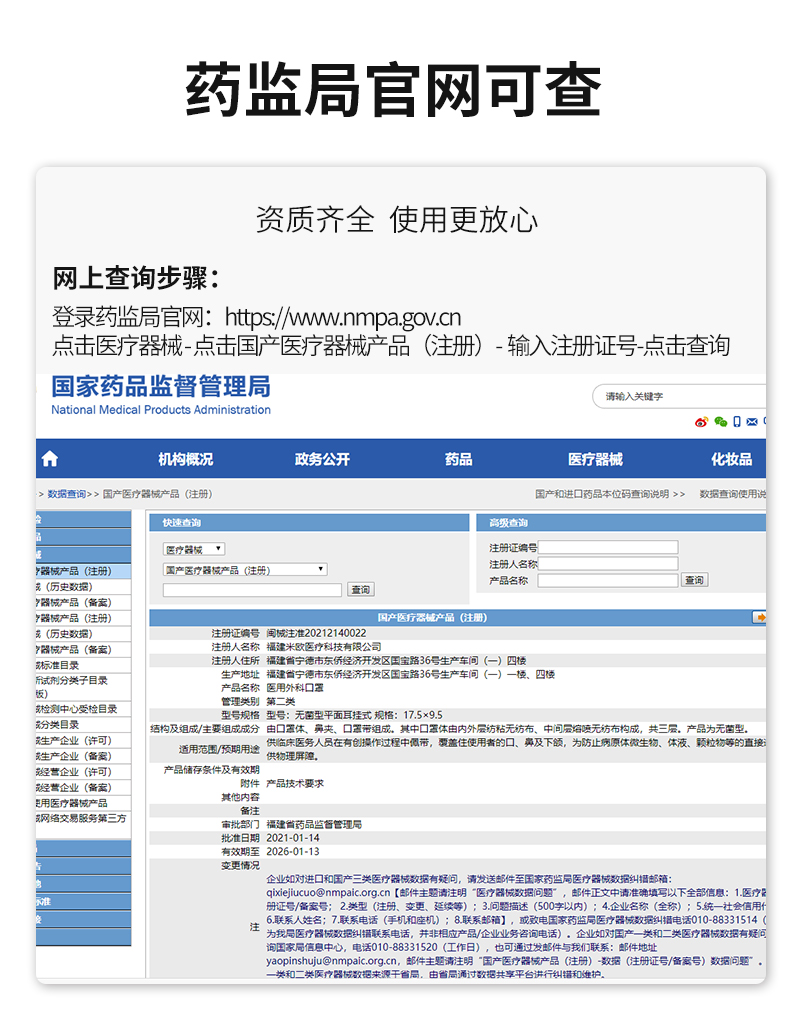Select the 经营企业（备案）sidebar item

coord(83,788)
